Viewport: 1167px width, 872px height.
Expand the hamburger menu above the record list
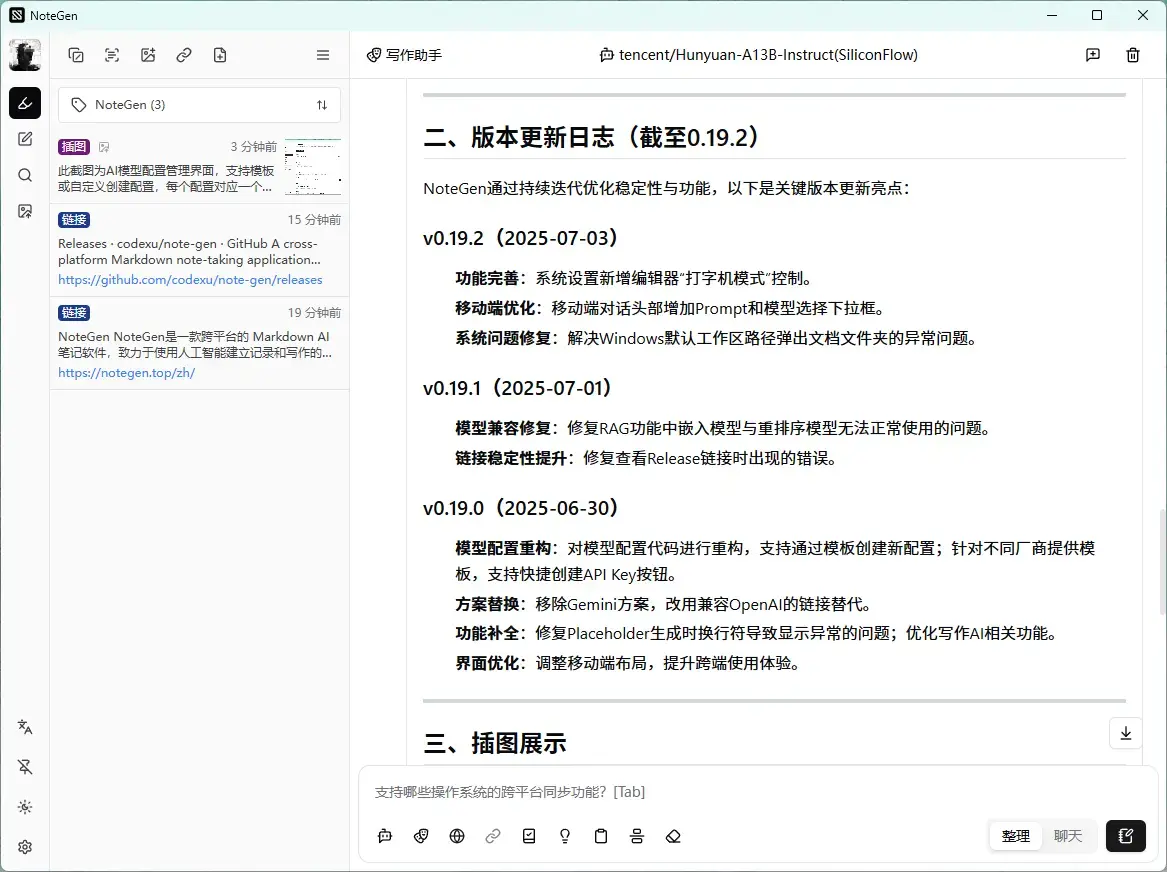pyautogui.click(x=323, y=56)
